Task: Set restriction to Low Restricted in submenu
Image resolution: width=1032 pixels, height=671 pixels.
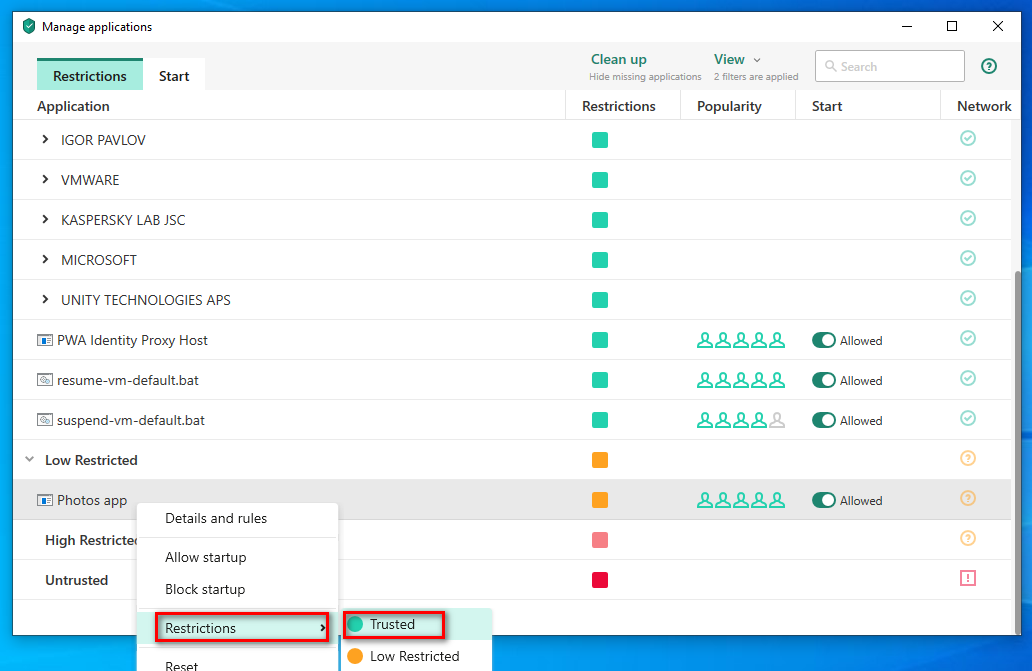Action: tap(416, 656)
